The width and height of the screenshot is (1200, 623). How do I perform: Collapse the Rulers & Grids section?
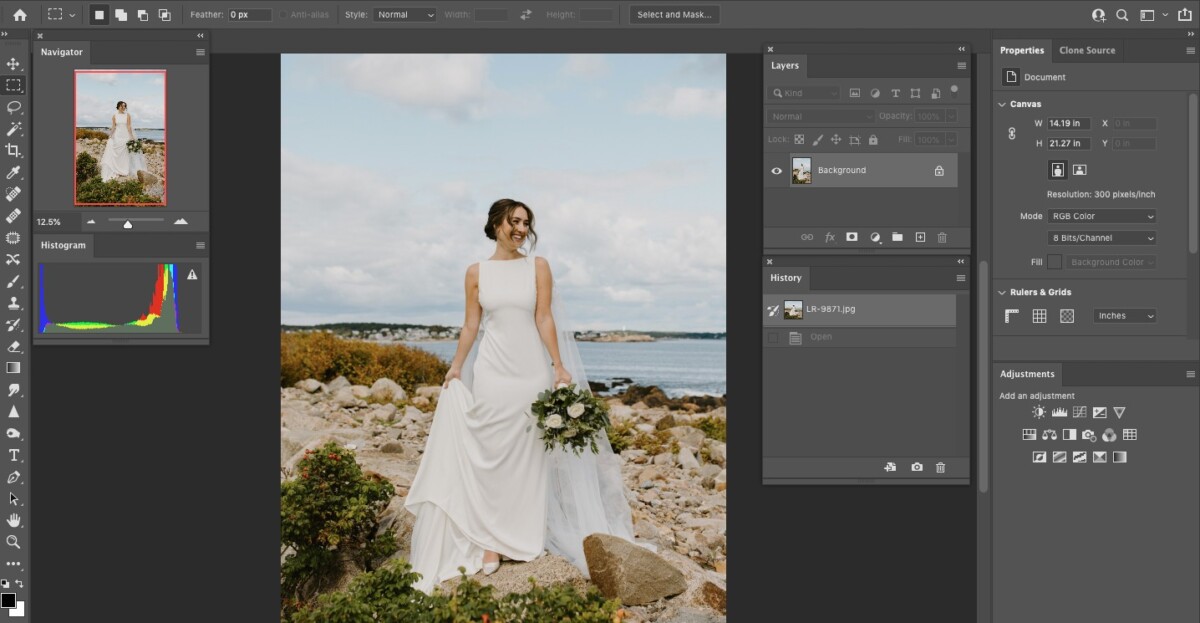(x=1002, y=292)
